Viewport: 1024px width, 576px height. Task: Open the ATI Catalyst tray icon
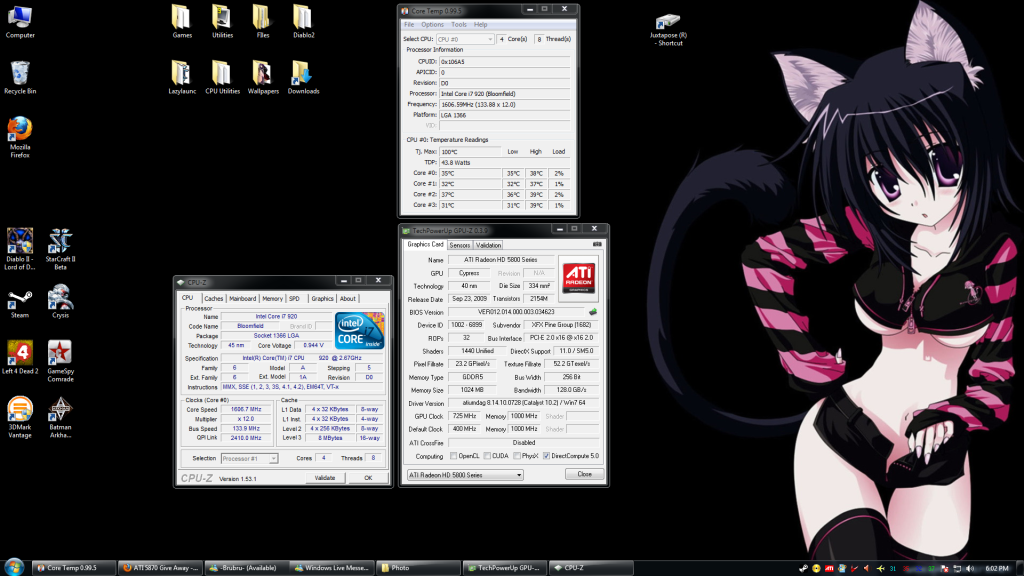coord(829,568)
